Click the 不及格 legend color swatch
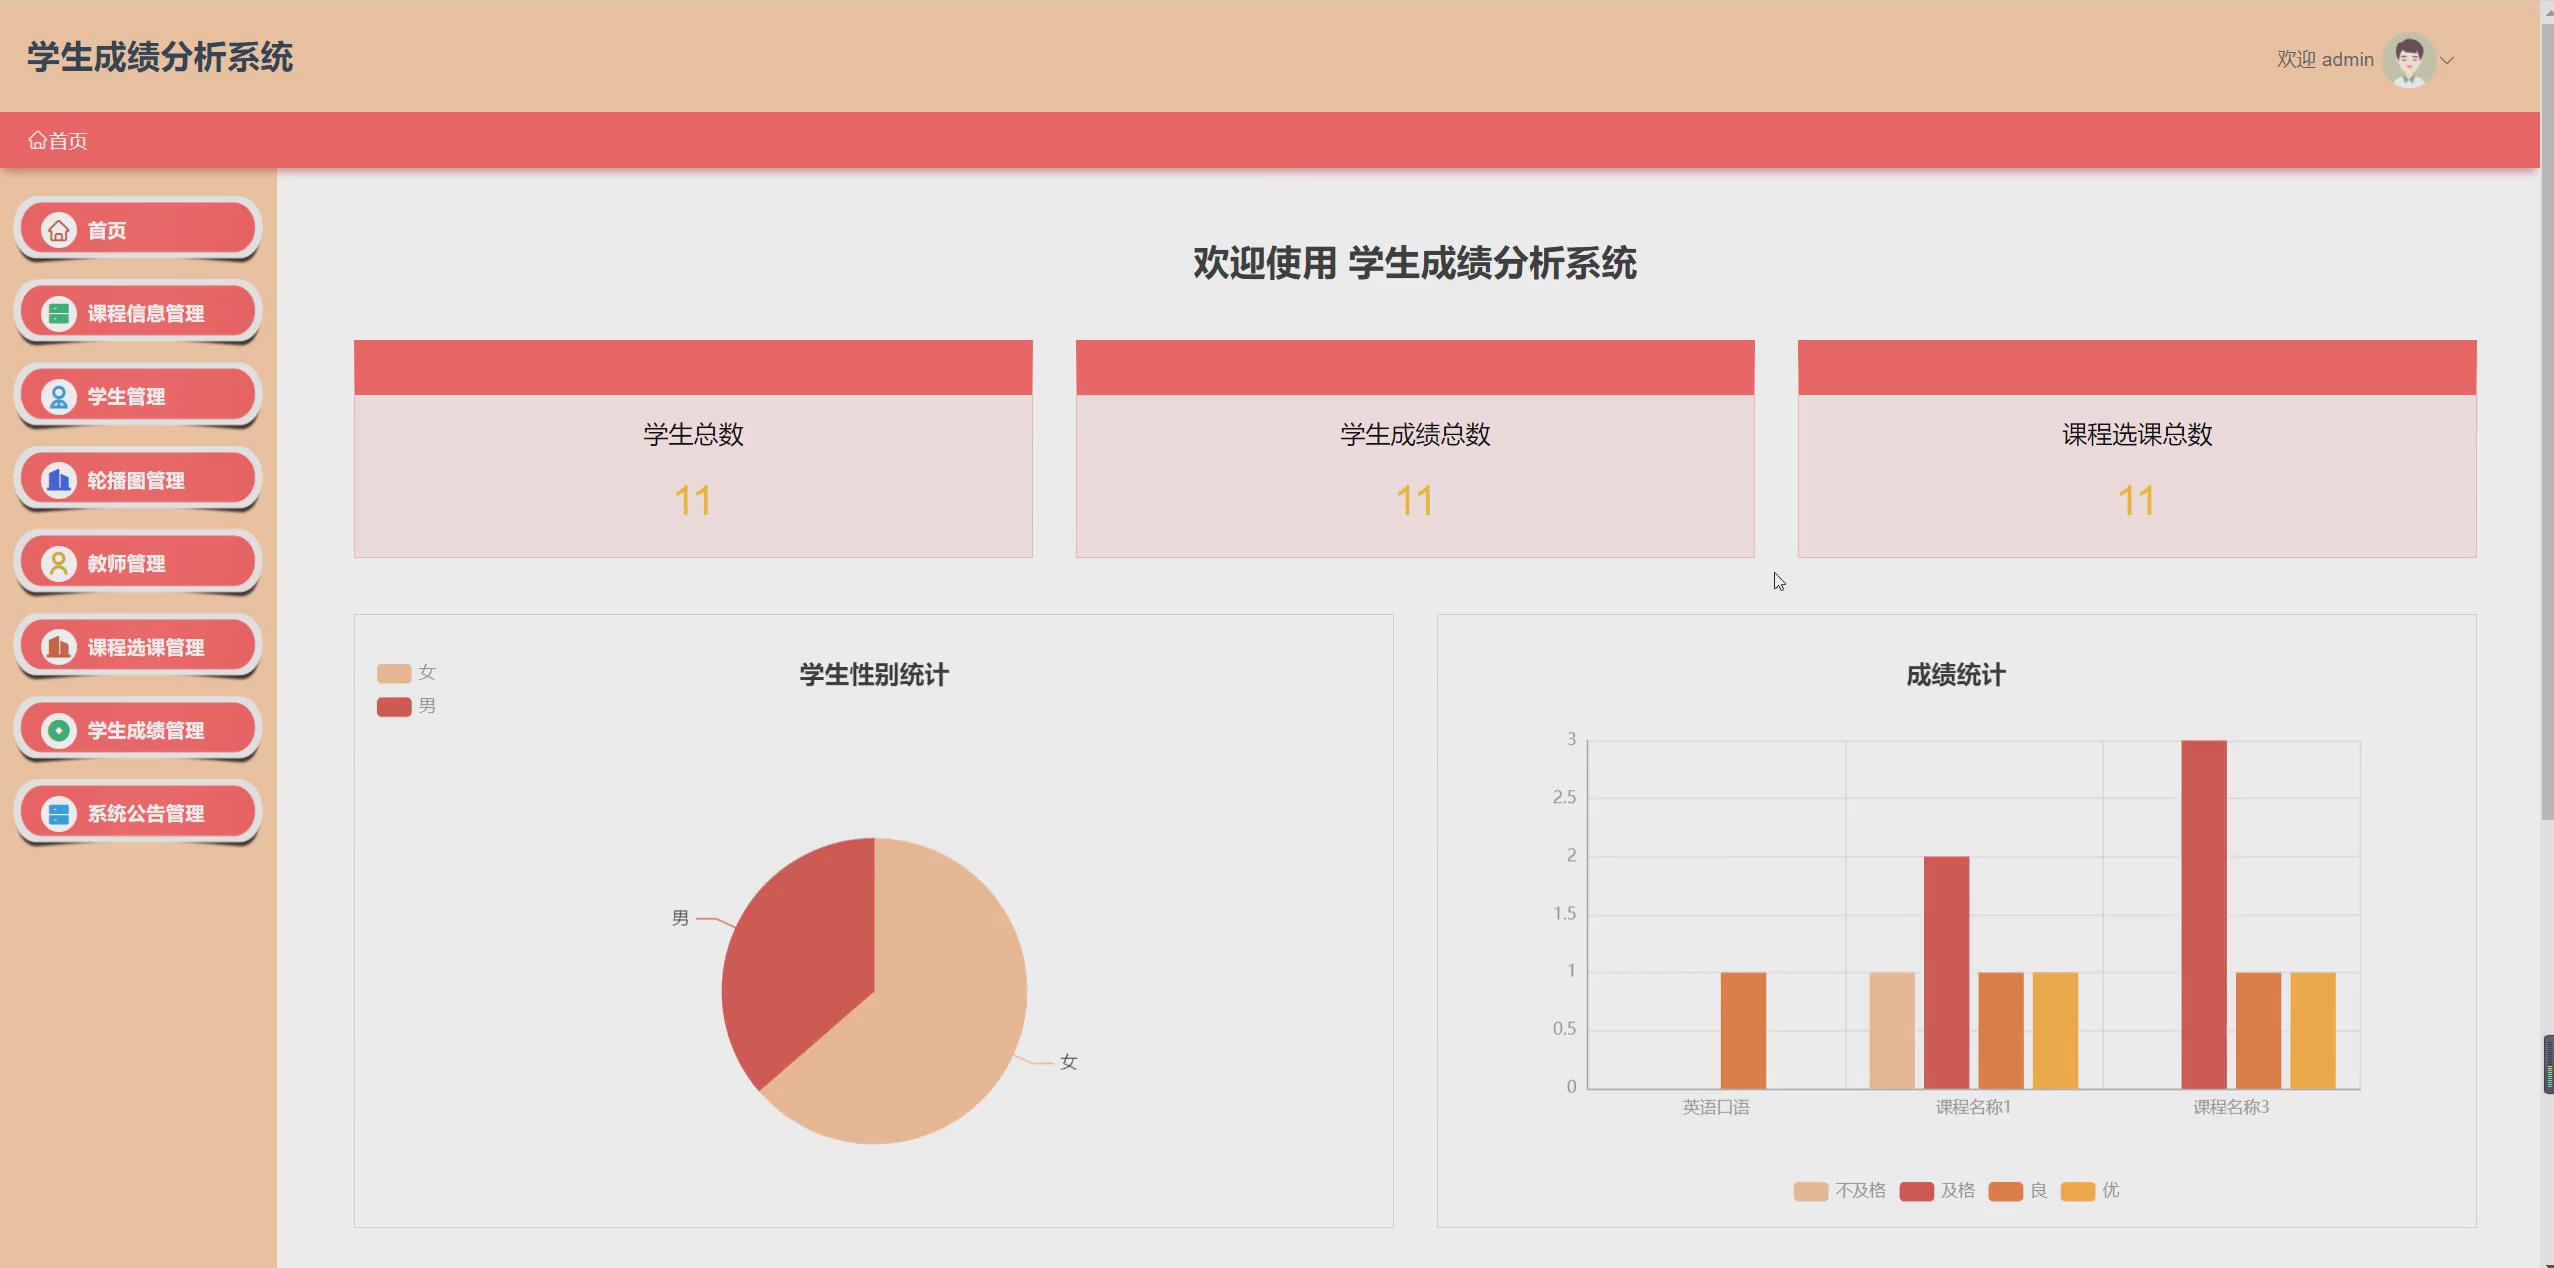Viewport: 2554px width, 1268px height. click(1811, 1190)
